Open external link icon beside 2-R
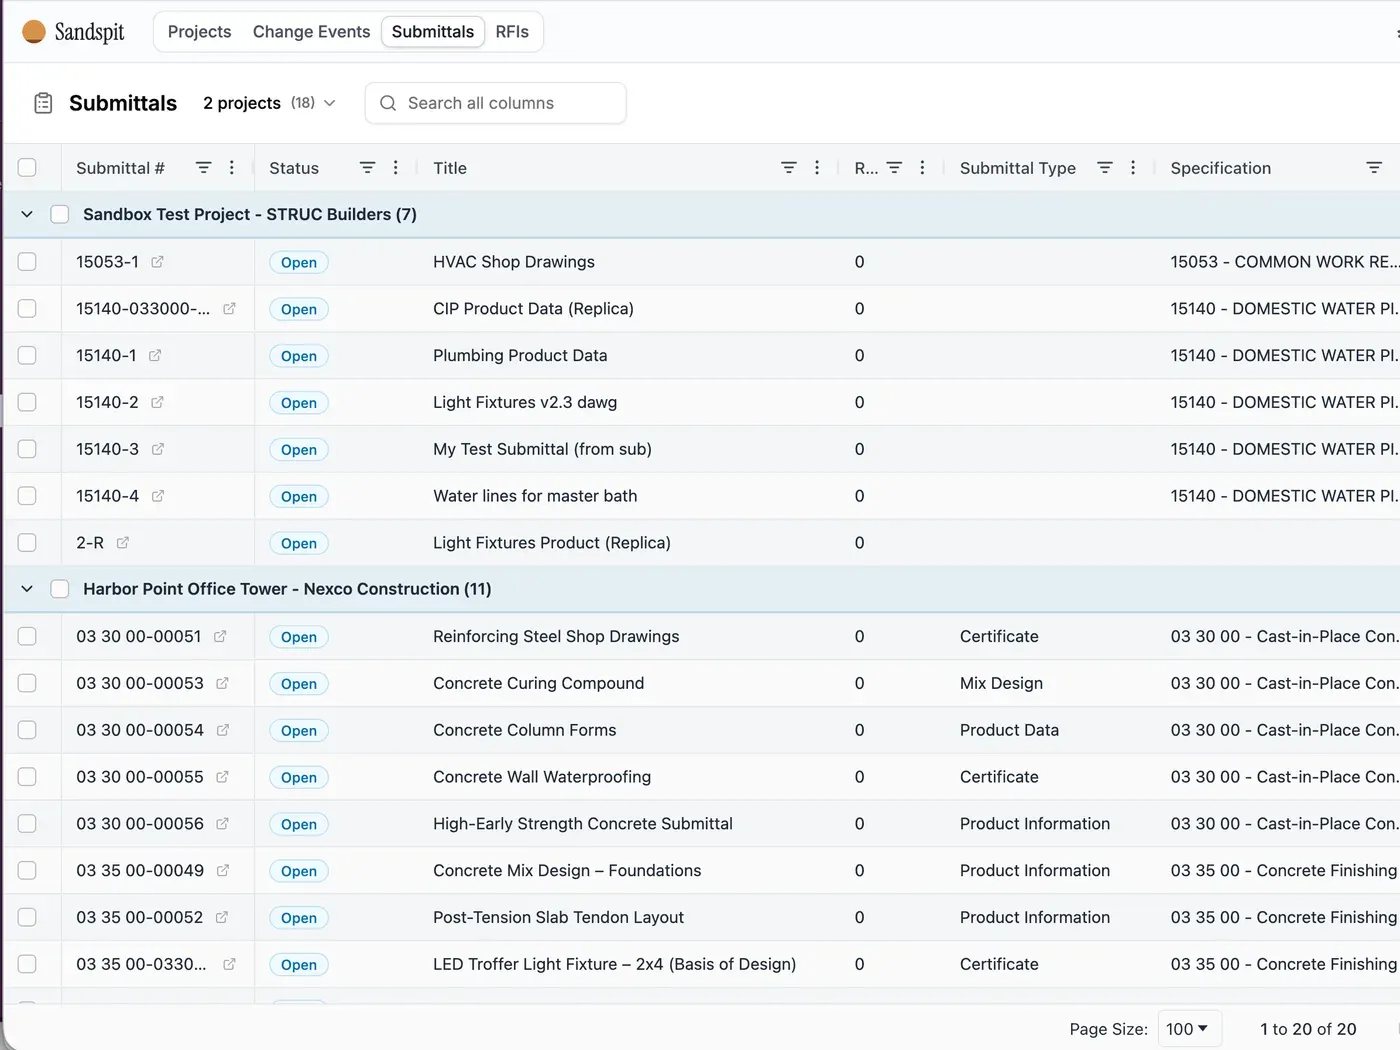 coord(123,543)
